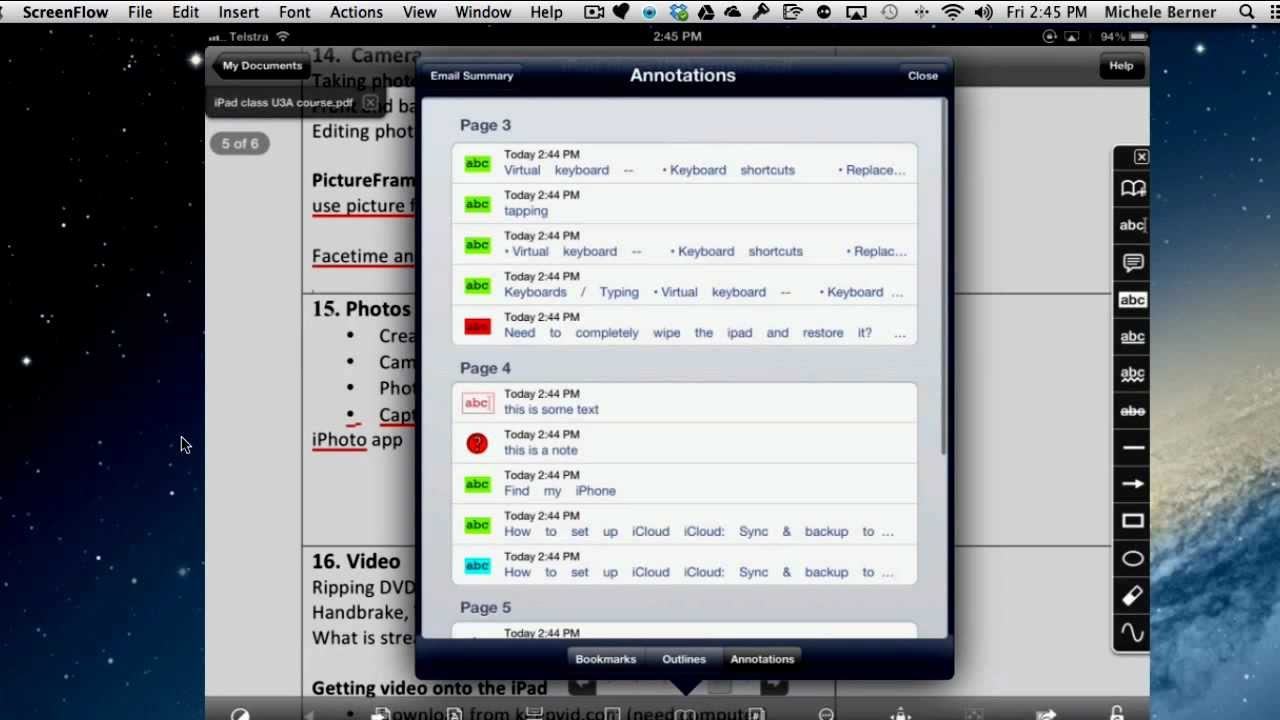
Task: Open annotation 'Find my iPhone'
Action: pos(684,484)
